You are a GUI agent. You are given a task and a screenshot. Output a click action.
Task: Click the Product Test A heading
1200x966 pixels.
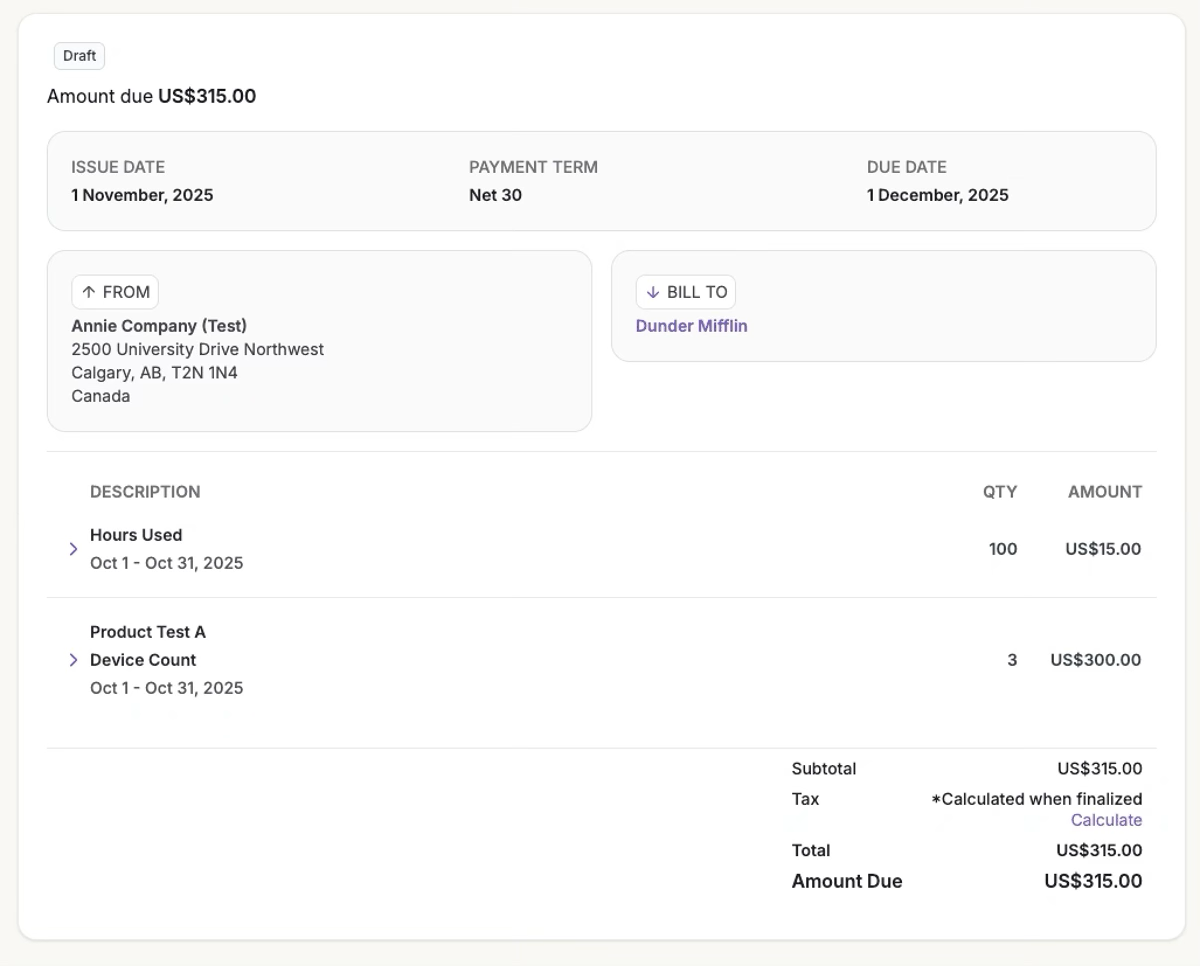[x=148, y=632]
